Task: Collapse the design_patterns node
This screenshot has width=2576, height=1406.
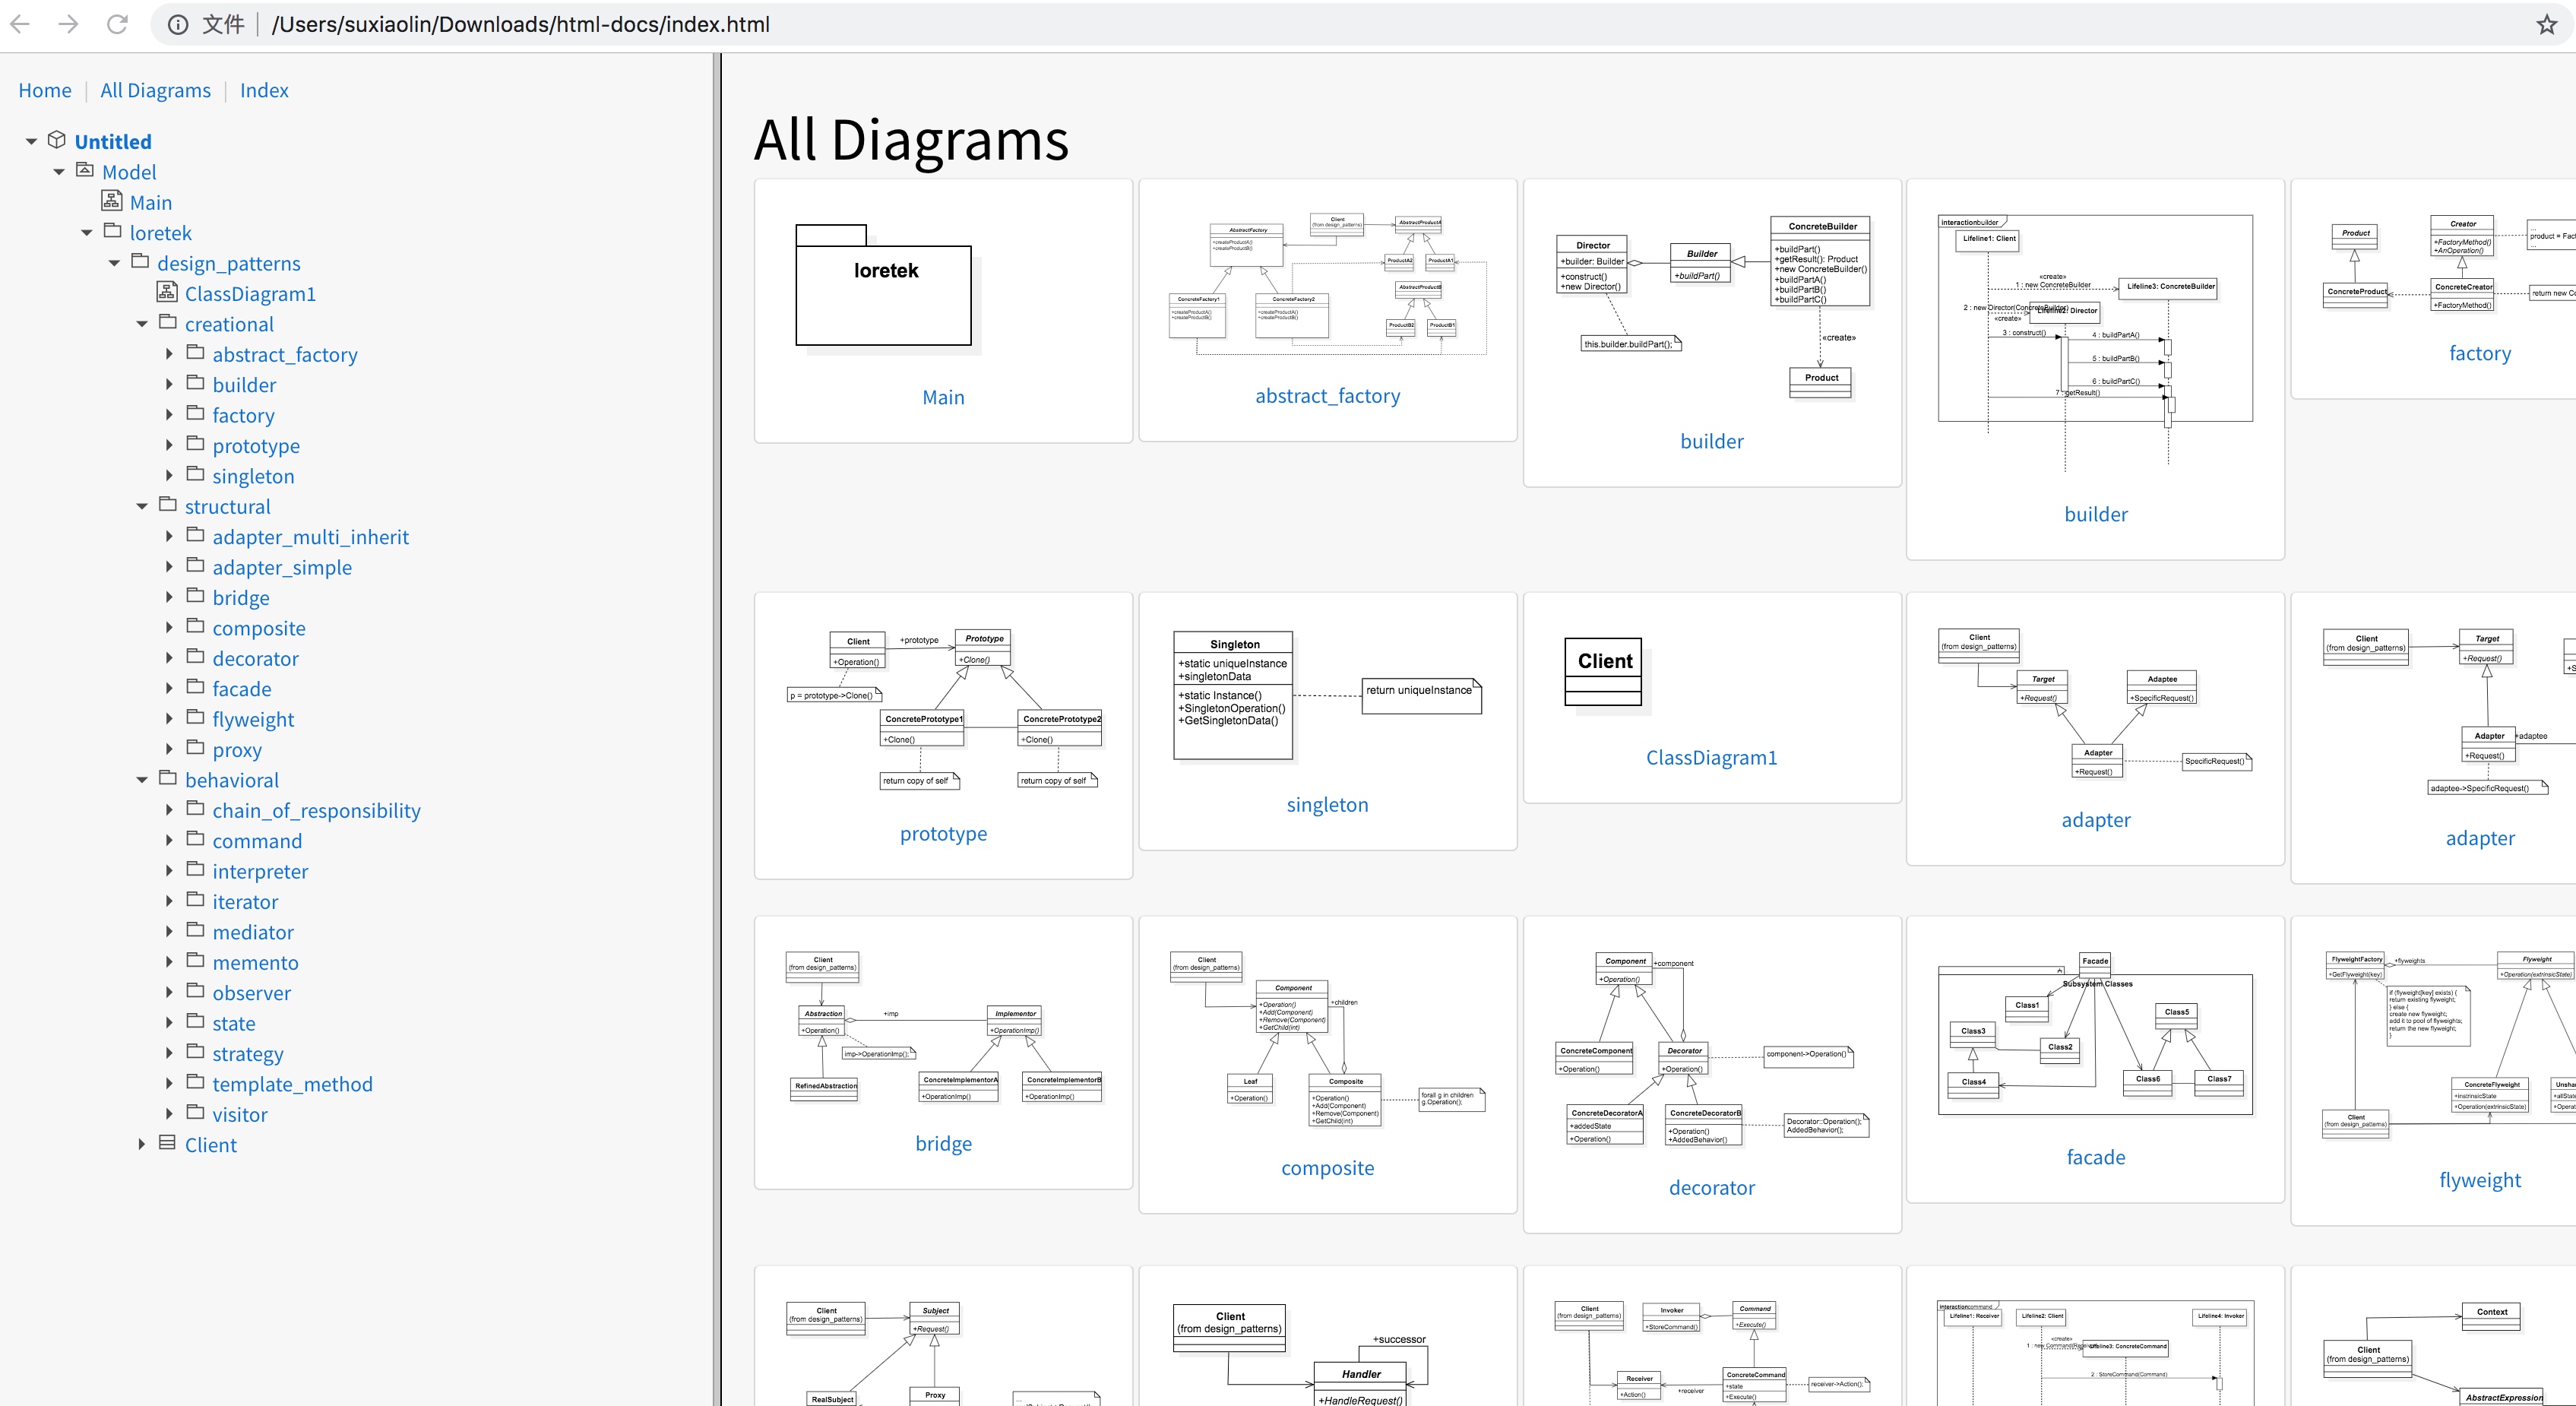Action: pos(114,263)
